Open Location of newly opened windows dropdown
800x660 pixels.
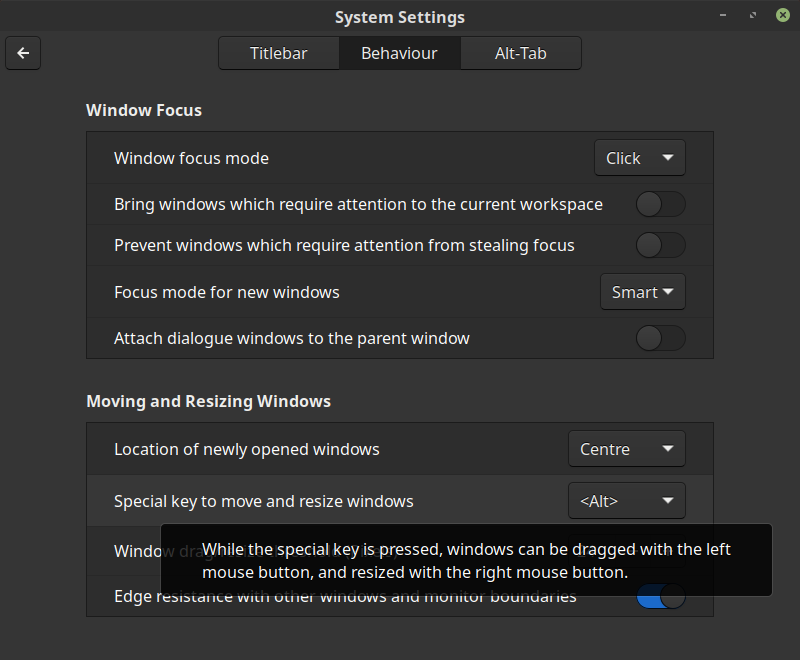click(x=627, y=449)
